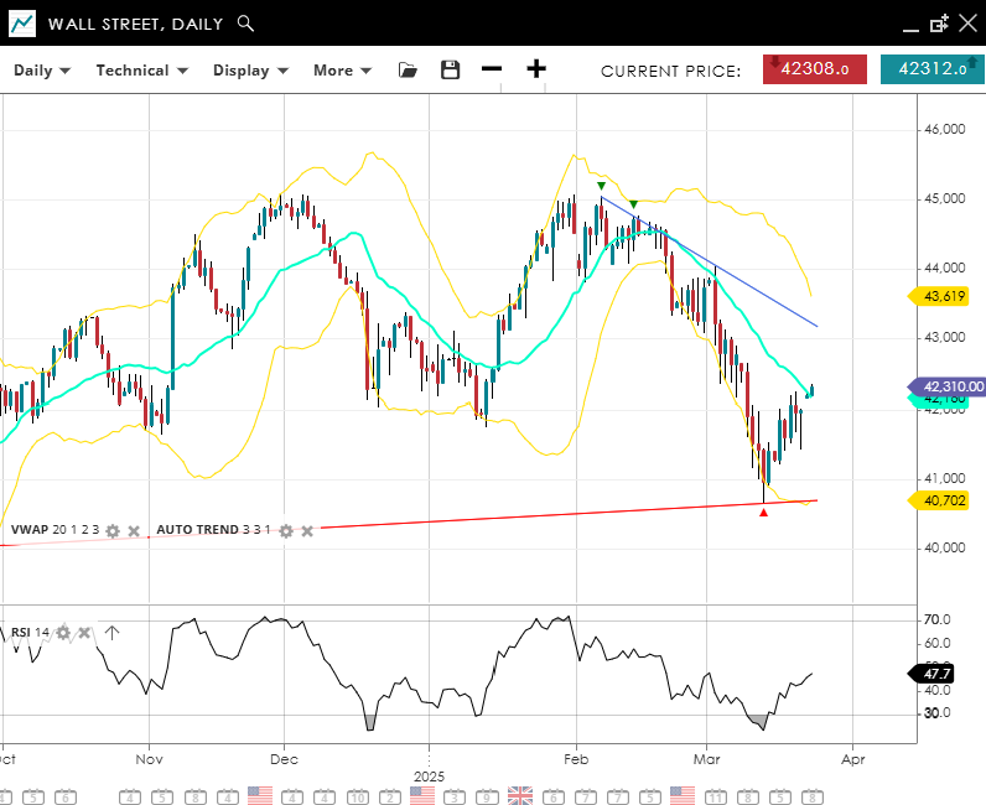Remove the RSI indicator
Screen dimensions: 986x805
[x=84, y=632]
